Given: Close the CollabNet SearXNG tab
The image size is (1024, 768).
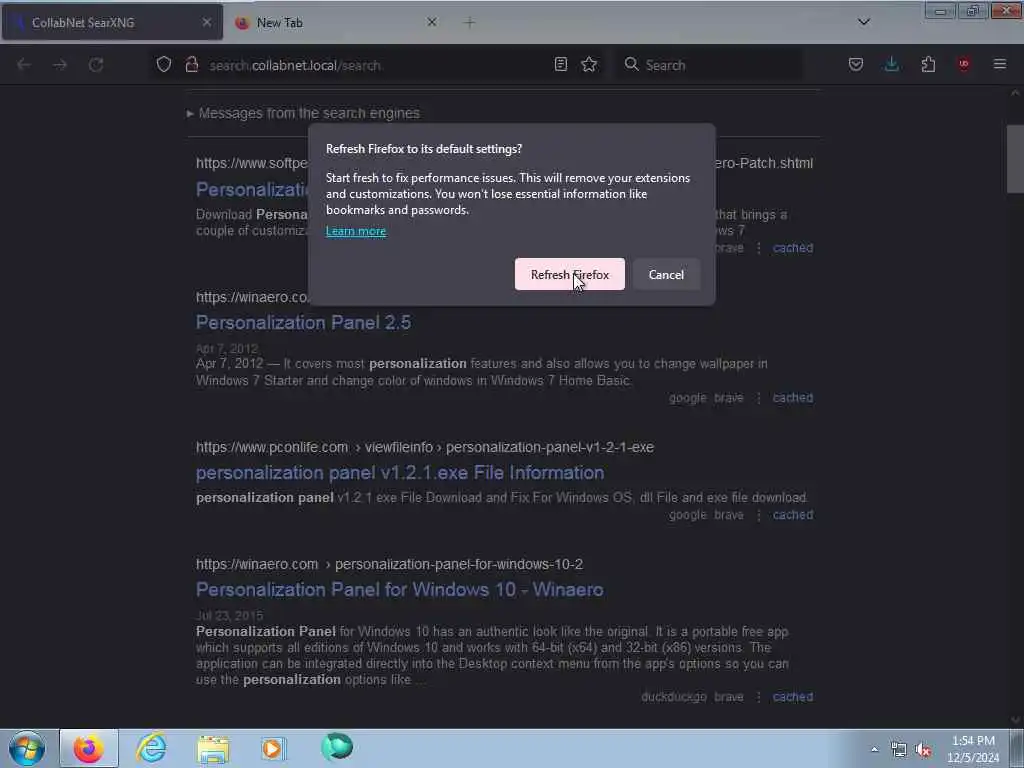Looking at the screenshot, I should (x=206, y=22).
